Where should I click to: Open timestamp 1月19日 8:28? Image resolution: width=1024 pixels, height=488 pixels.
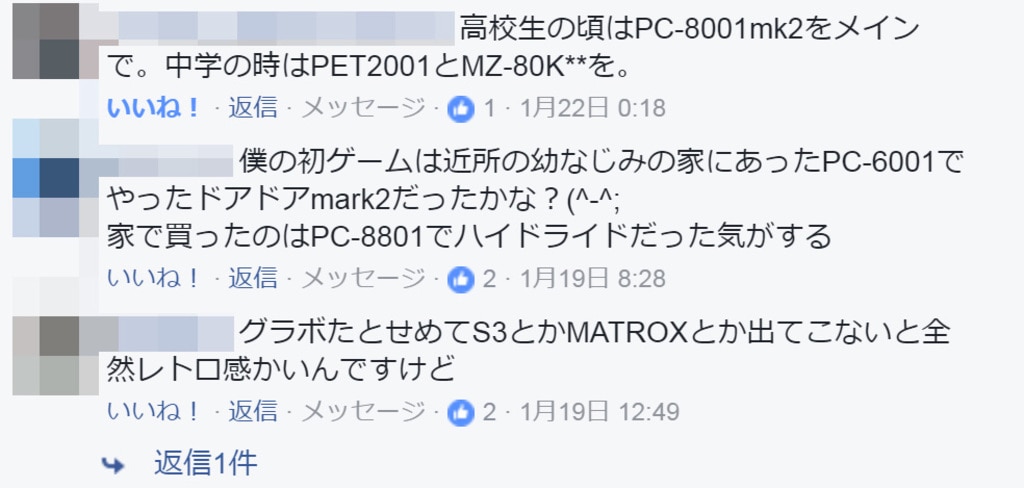coord(592,280)
